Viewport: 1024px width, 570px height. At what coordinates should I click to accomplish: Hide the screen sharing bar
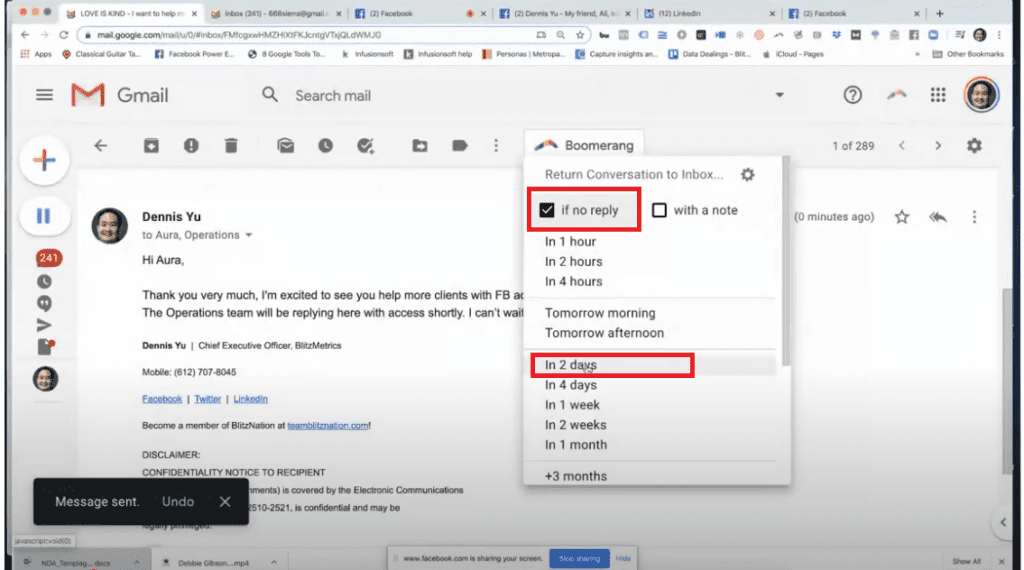[x=623, y=558]
